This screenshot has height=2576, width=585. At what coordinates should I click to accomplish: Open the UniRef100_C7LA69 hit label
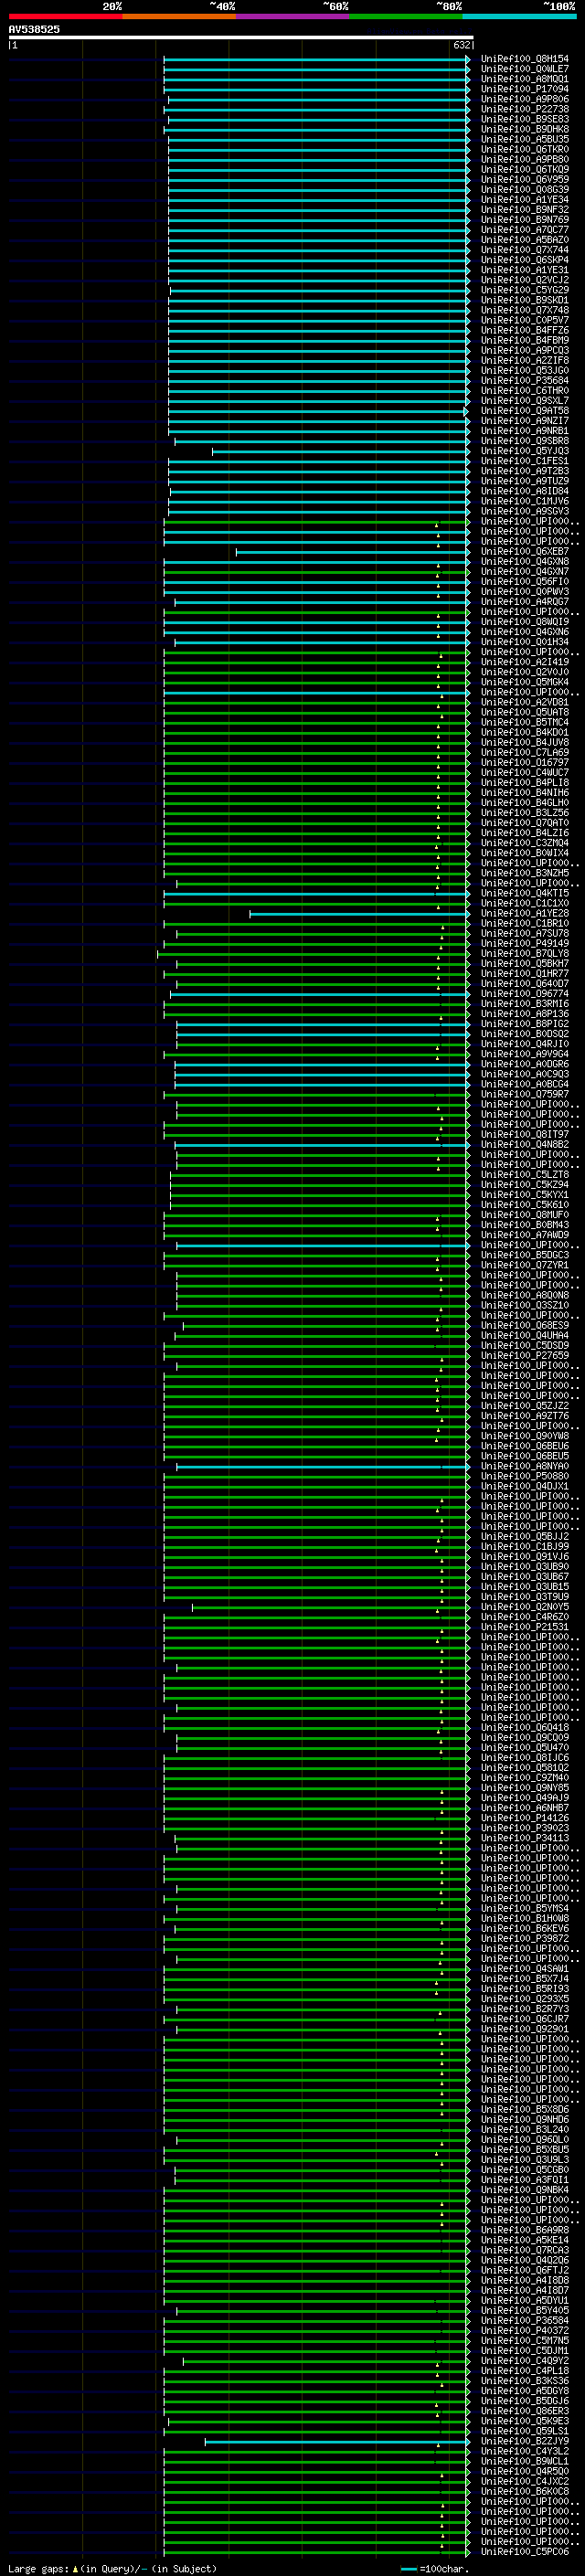point(525,753)
